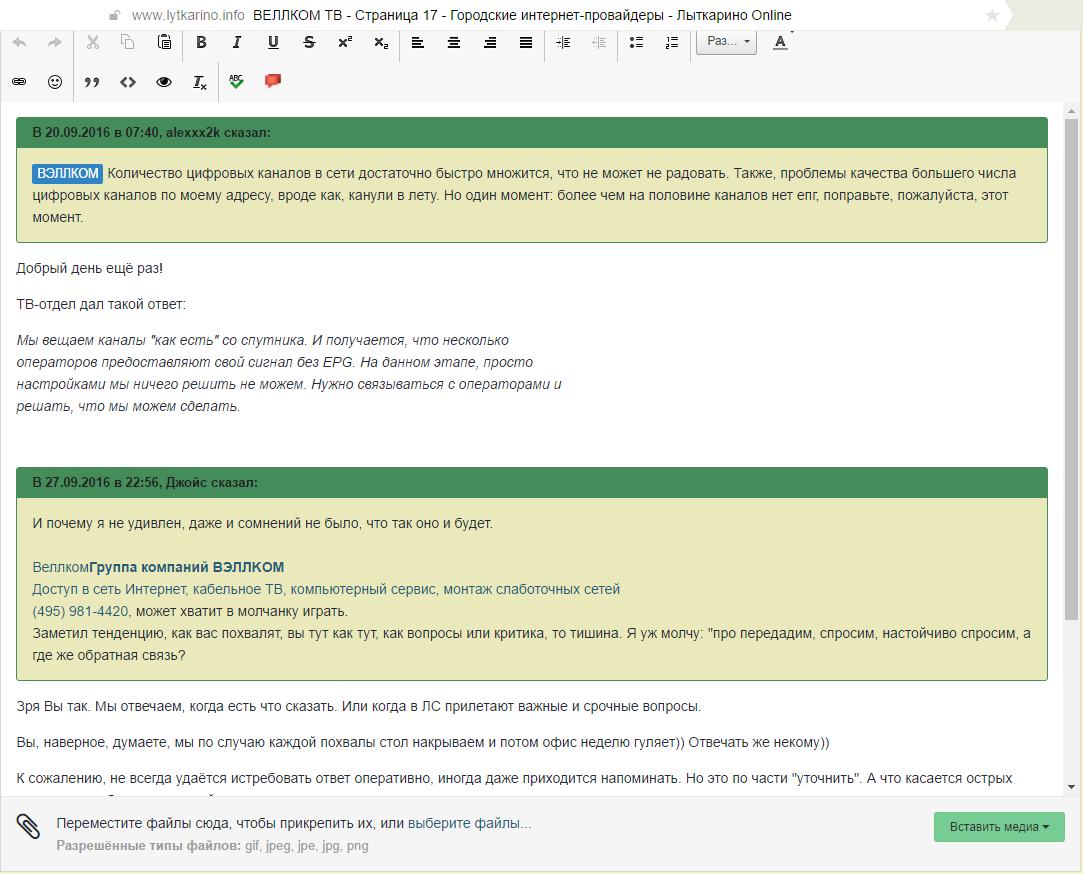
Task: Insert a quote block
Action: 92,82
